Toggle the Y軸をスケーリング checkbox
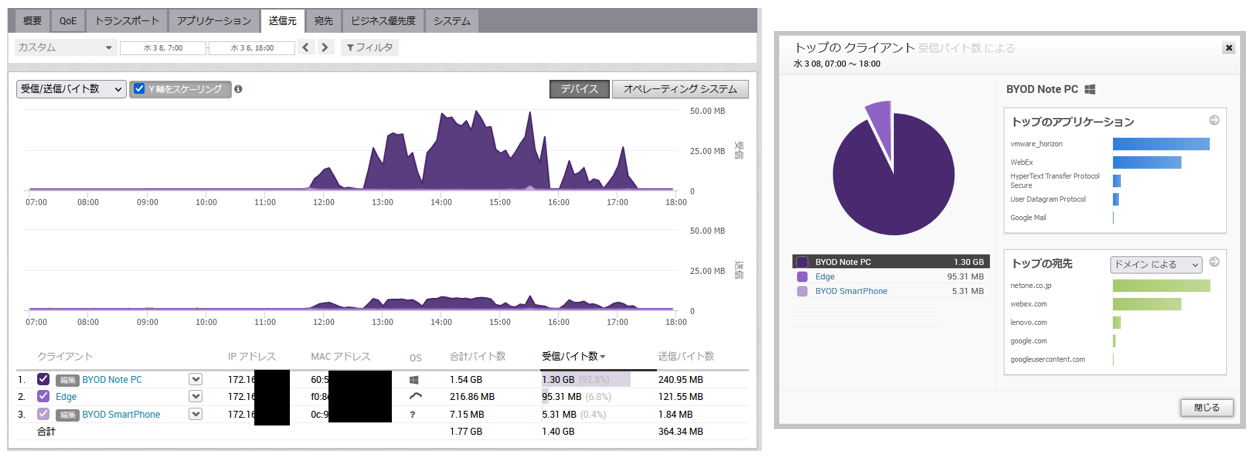 140,89
